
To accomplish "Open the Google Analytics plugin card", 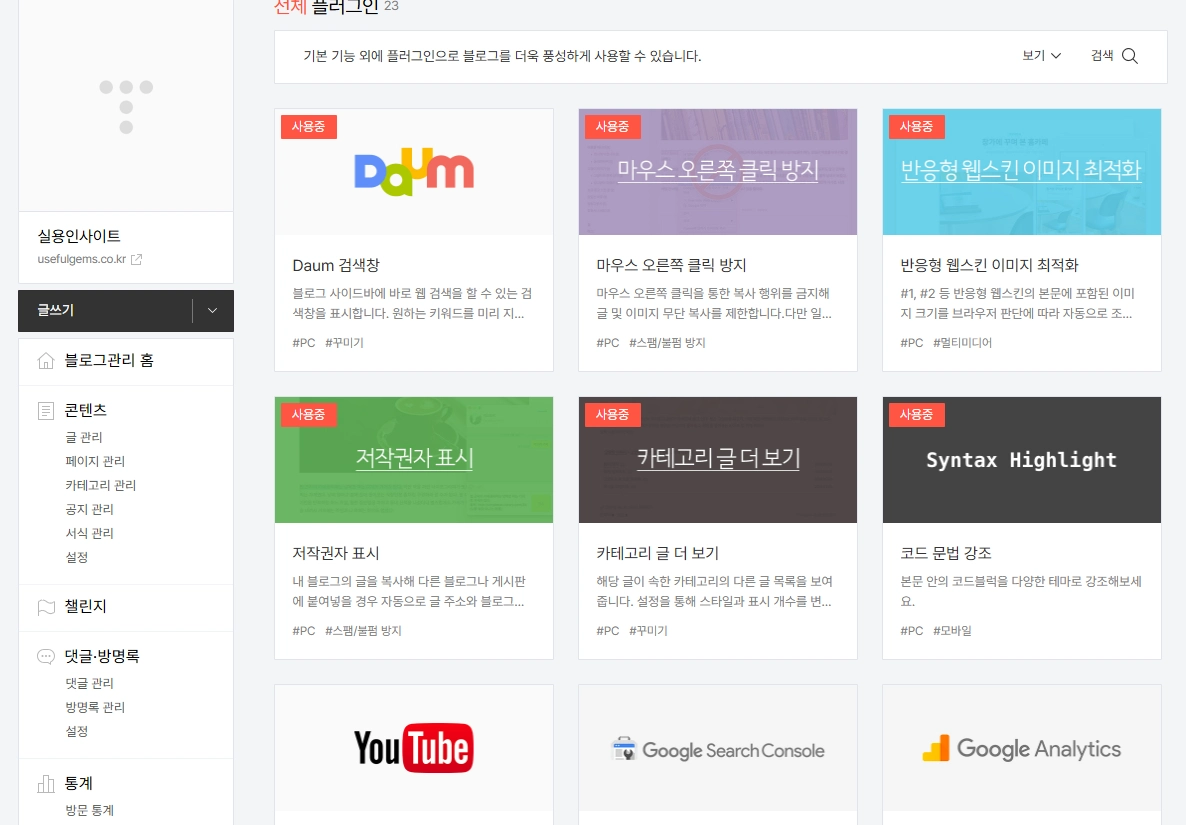I will click(x=1022, y=755).
